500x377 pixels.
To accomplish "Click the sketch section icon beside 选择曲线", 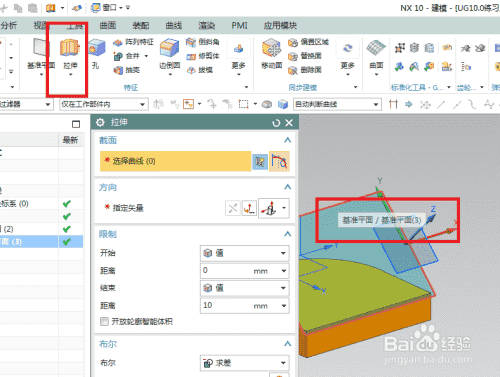I will pyautogui.click(x=260, y=162).
